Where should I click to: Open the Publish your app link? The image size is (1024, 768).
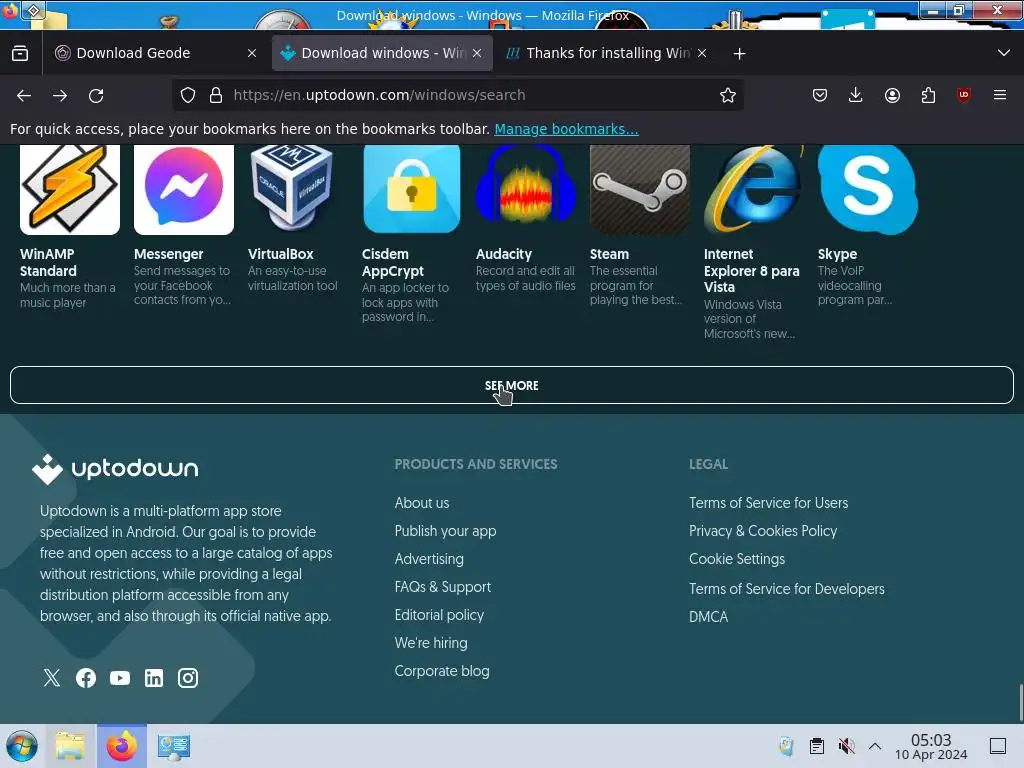[x=445, y=531]
